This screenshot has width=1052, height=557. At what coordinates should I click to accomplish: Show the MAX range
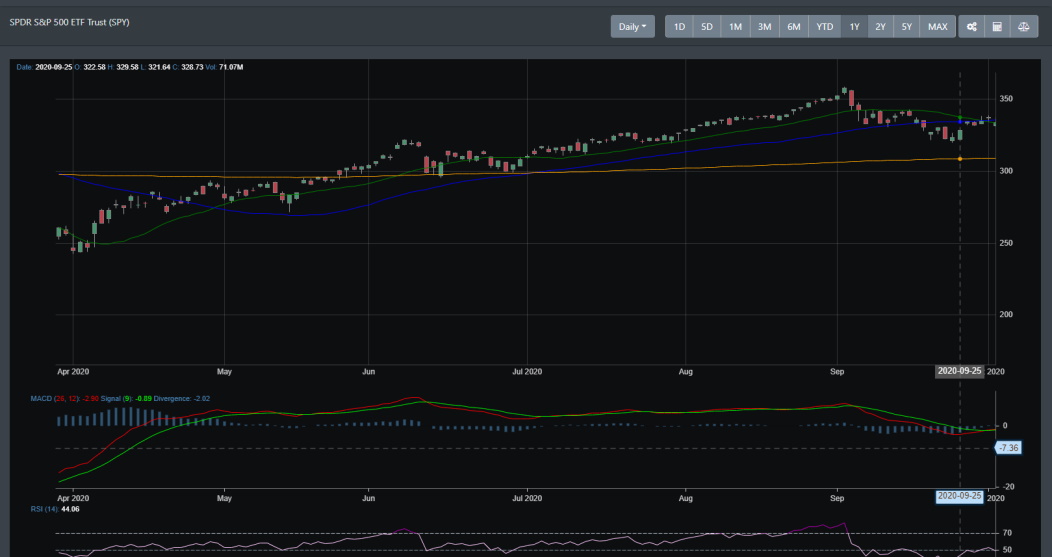937,27
